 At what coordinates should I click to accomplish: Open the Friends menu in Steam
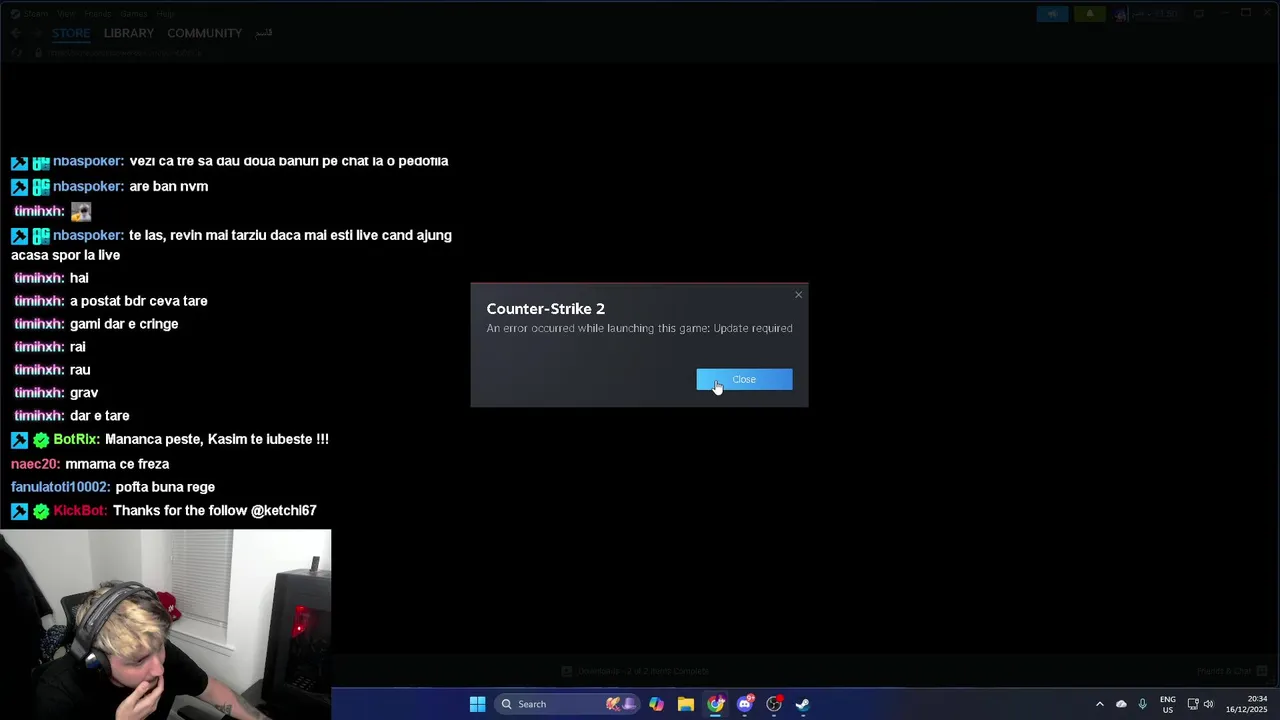[97, 14]
